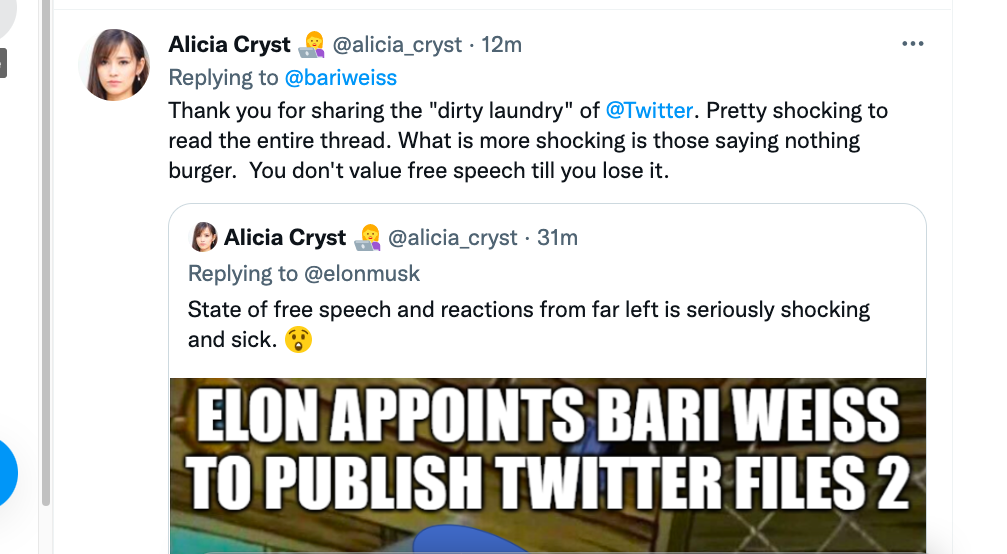The height and width of the screenshot is (554, 1007).
Task: Click the Replying to @elonmusk text
Action: click(x=304, y=273)
